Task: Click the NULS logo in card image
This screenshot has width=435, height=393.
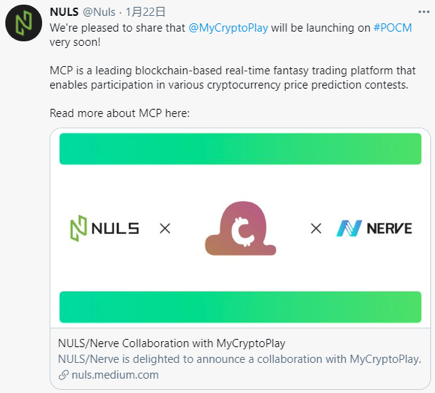Action: click(104, 228)
